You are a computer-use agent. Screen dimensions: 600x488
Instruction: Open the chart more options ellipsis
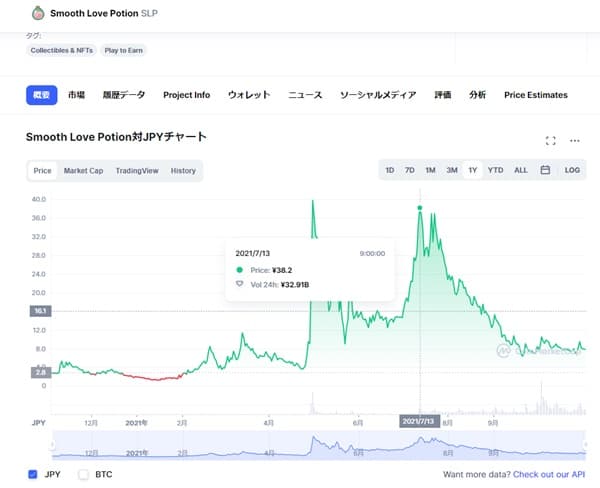574,141
